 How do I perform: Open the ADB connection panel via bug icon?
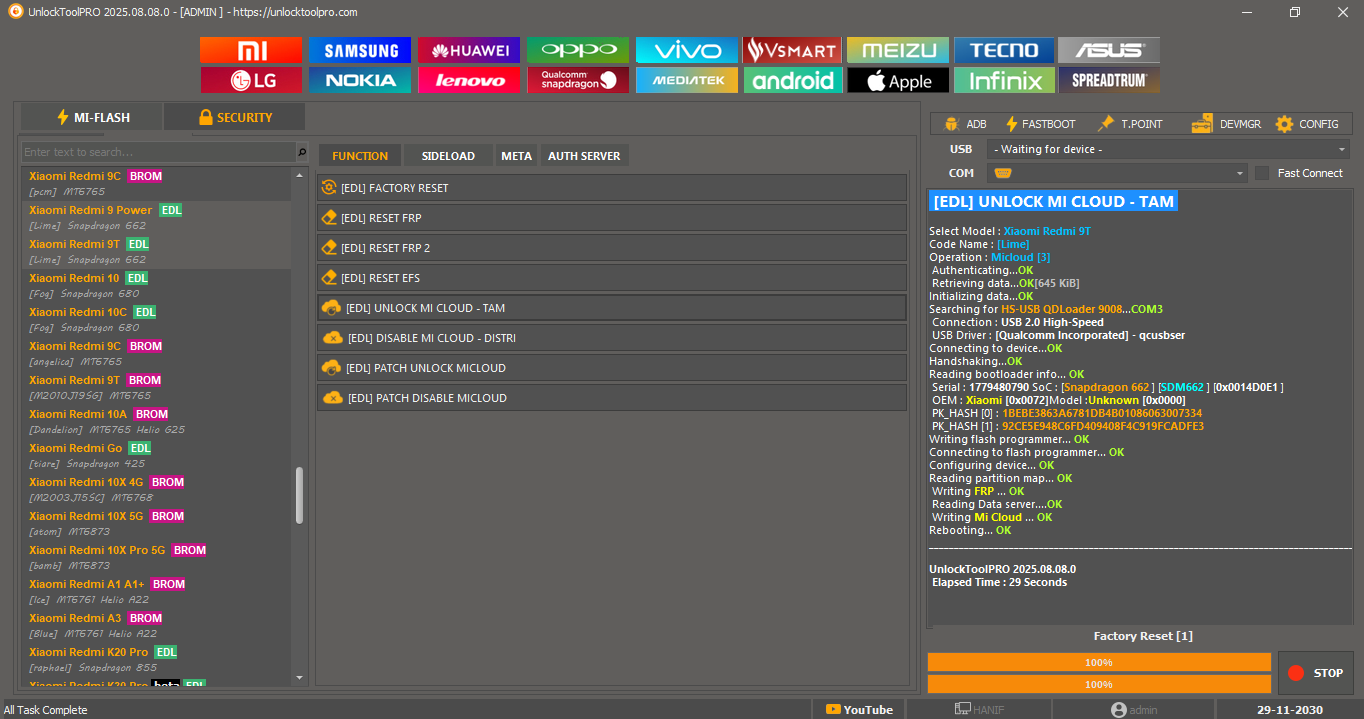pyautogui.click(x=950, y=123)
